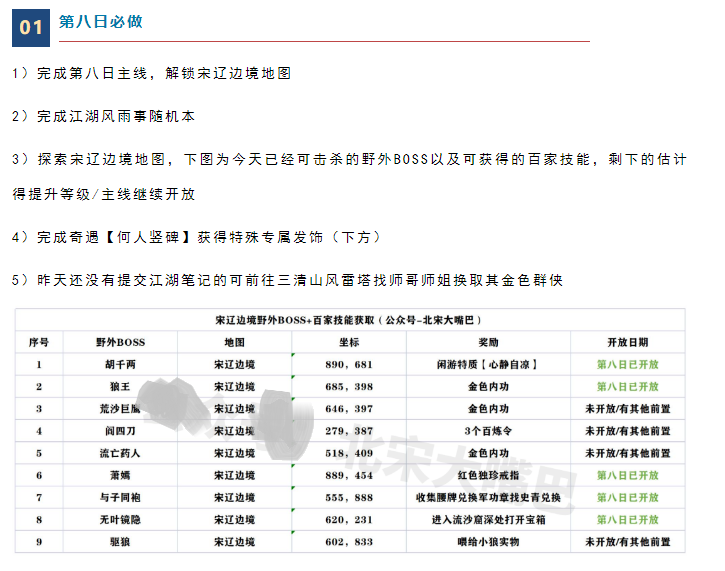Select the heading "第八日必做"
The height and width of the screenshot is (571, 725).
coord(101,21)
